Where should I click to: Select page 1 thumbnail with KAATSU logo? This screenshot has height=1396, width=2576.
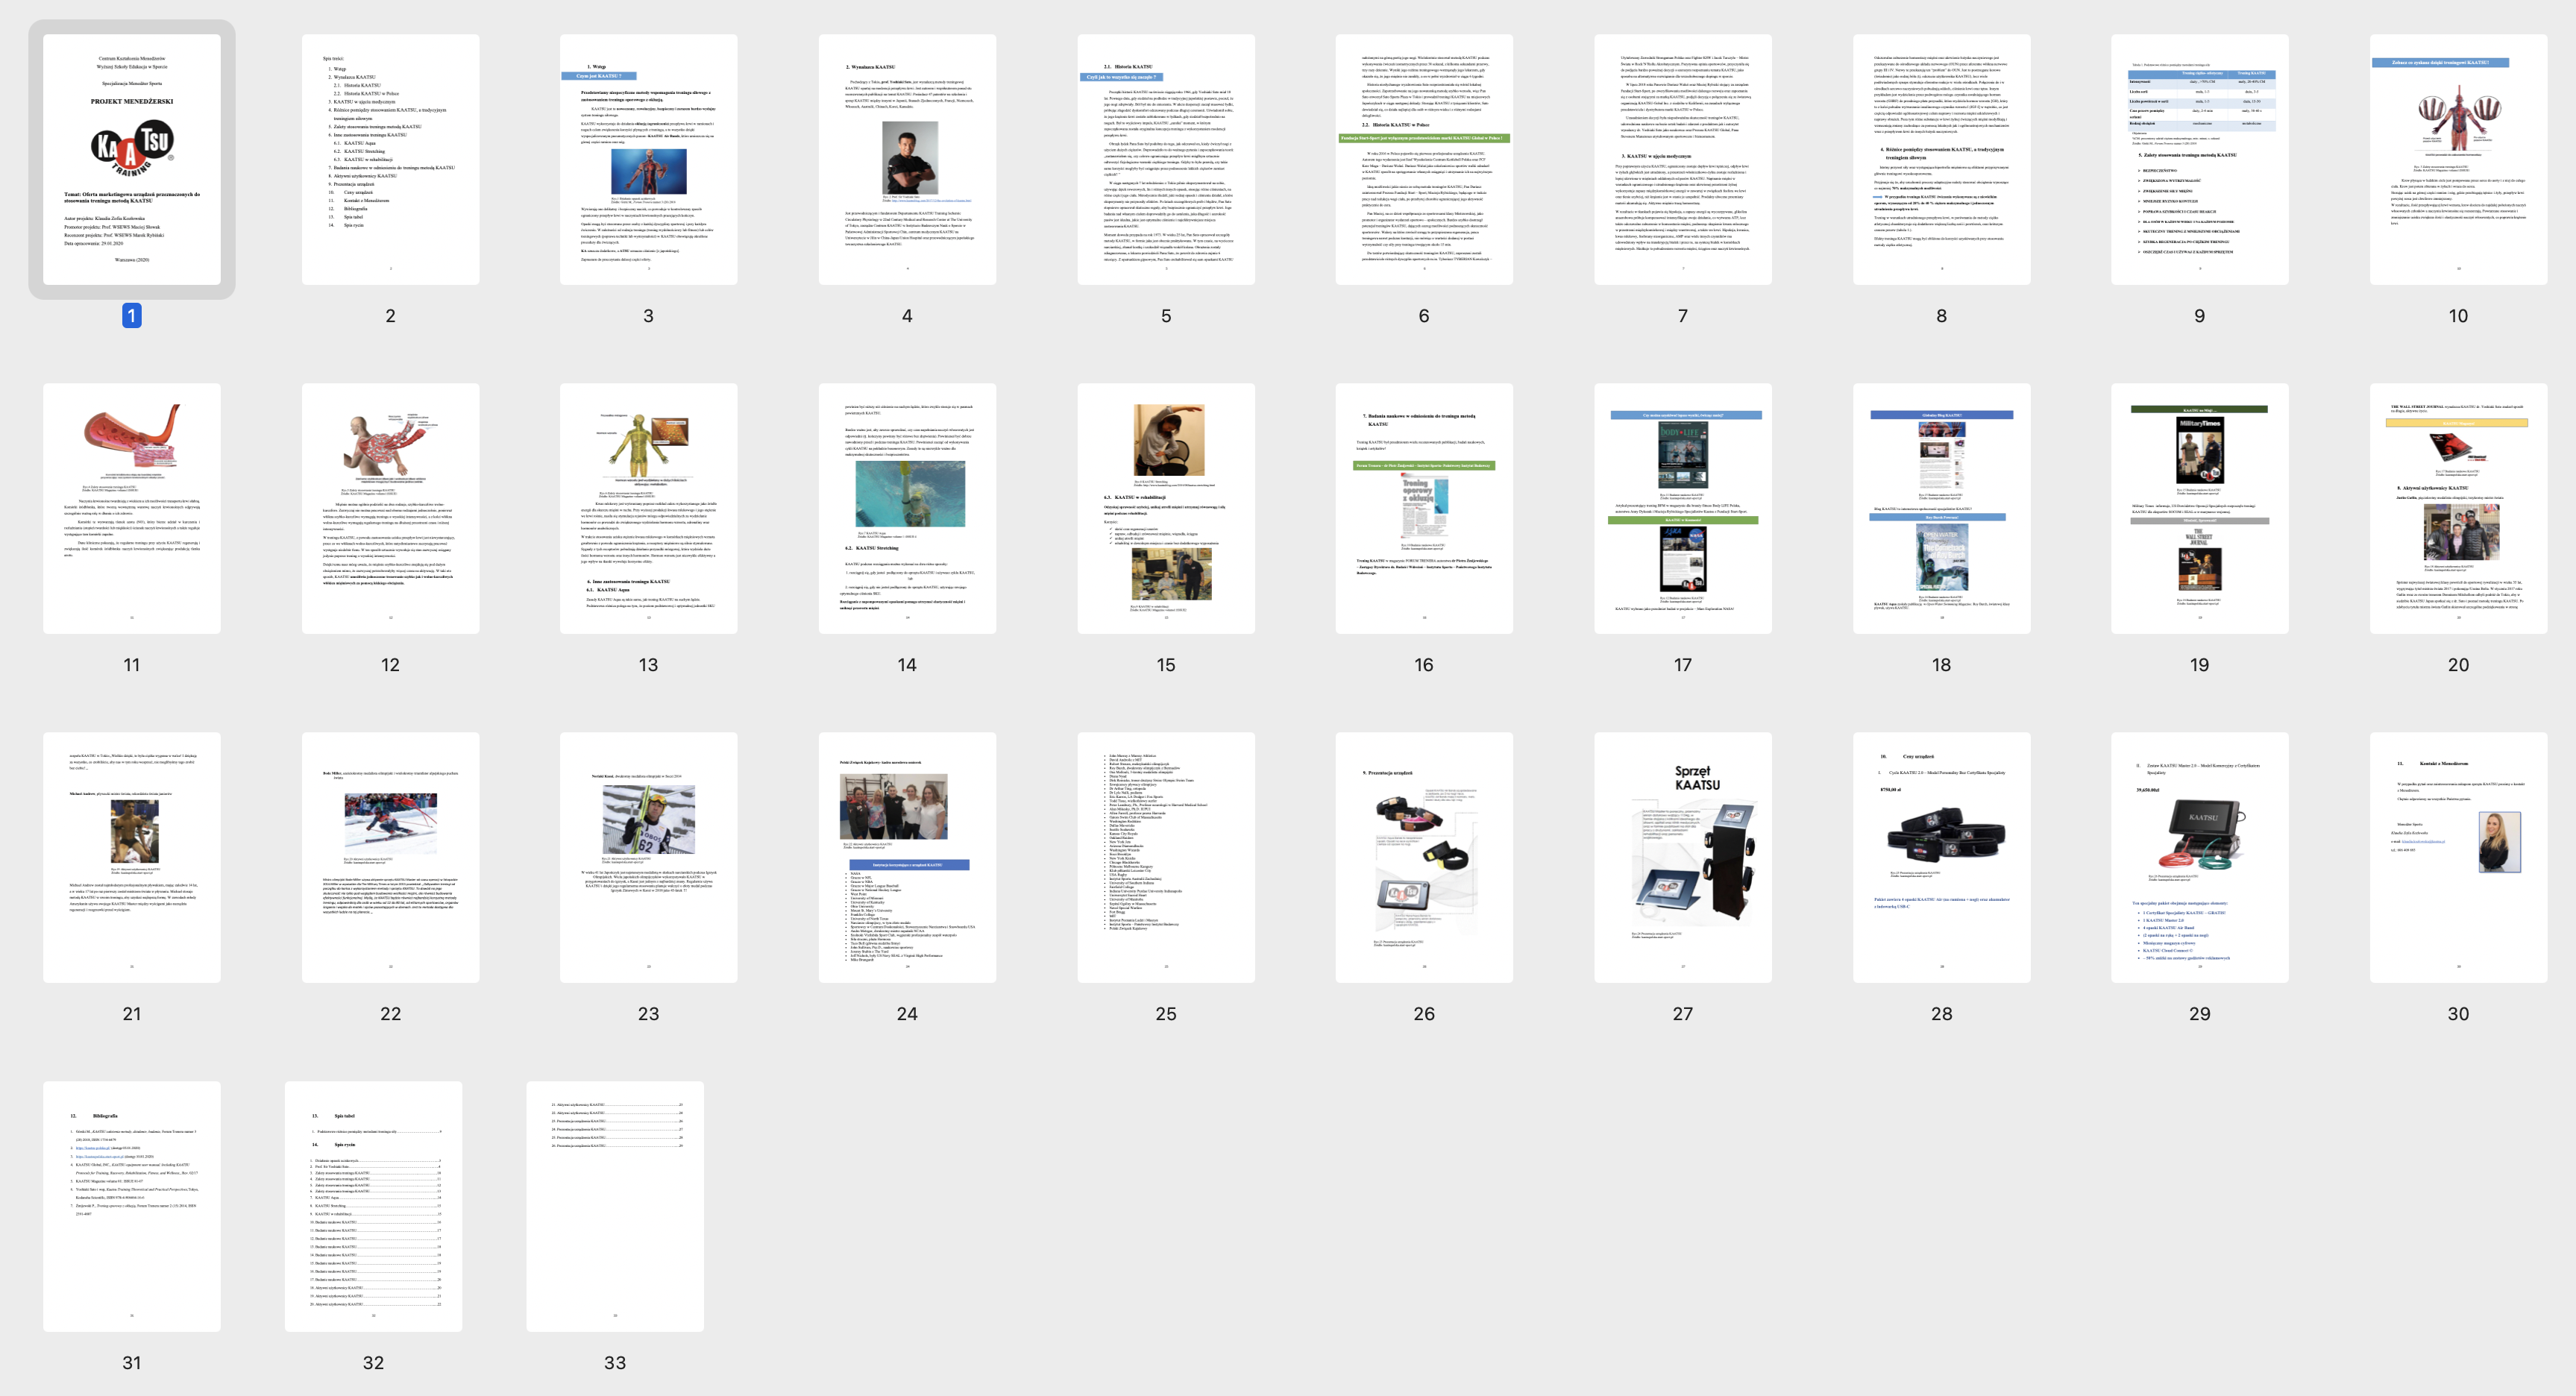pos(131,160)
